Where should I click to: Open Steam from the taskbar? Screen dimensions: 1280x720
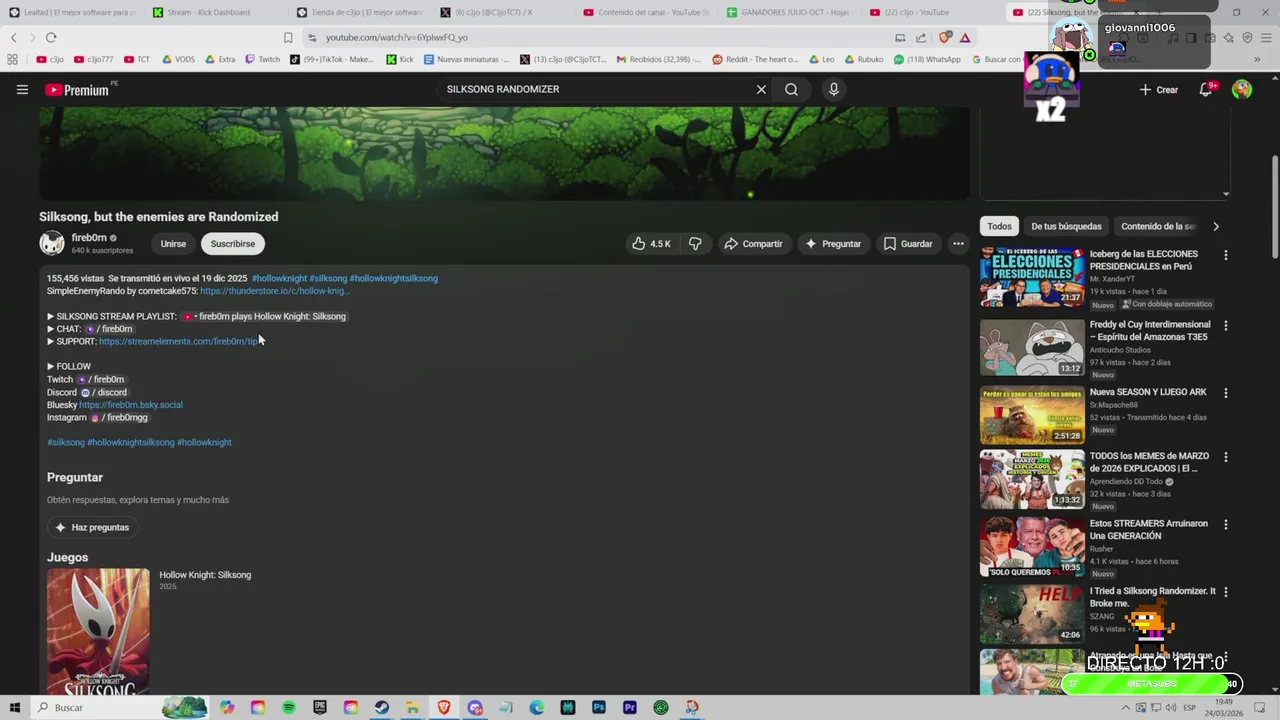[382, 707]
